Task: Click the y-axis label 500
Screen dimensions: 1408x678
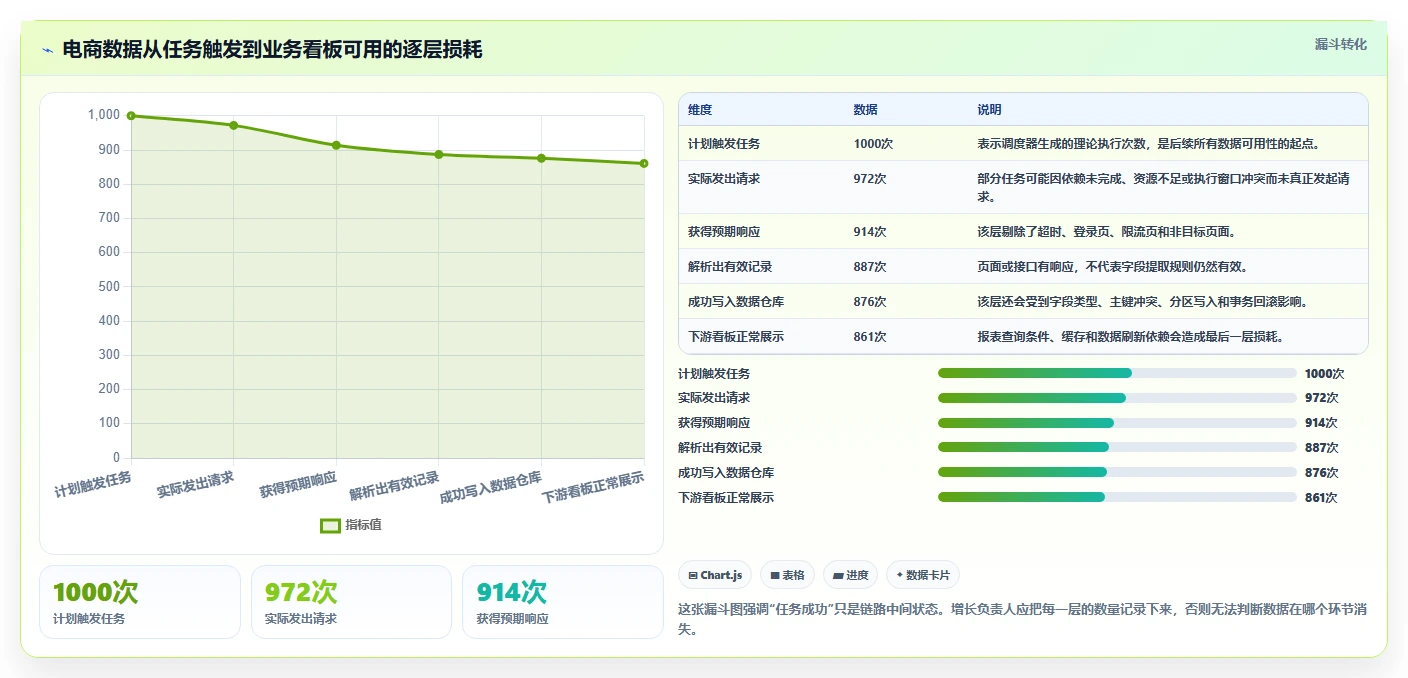Action: [109, 286]
